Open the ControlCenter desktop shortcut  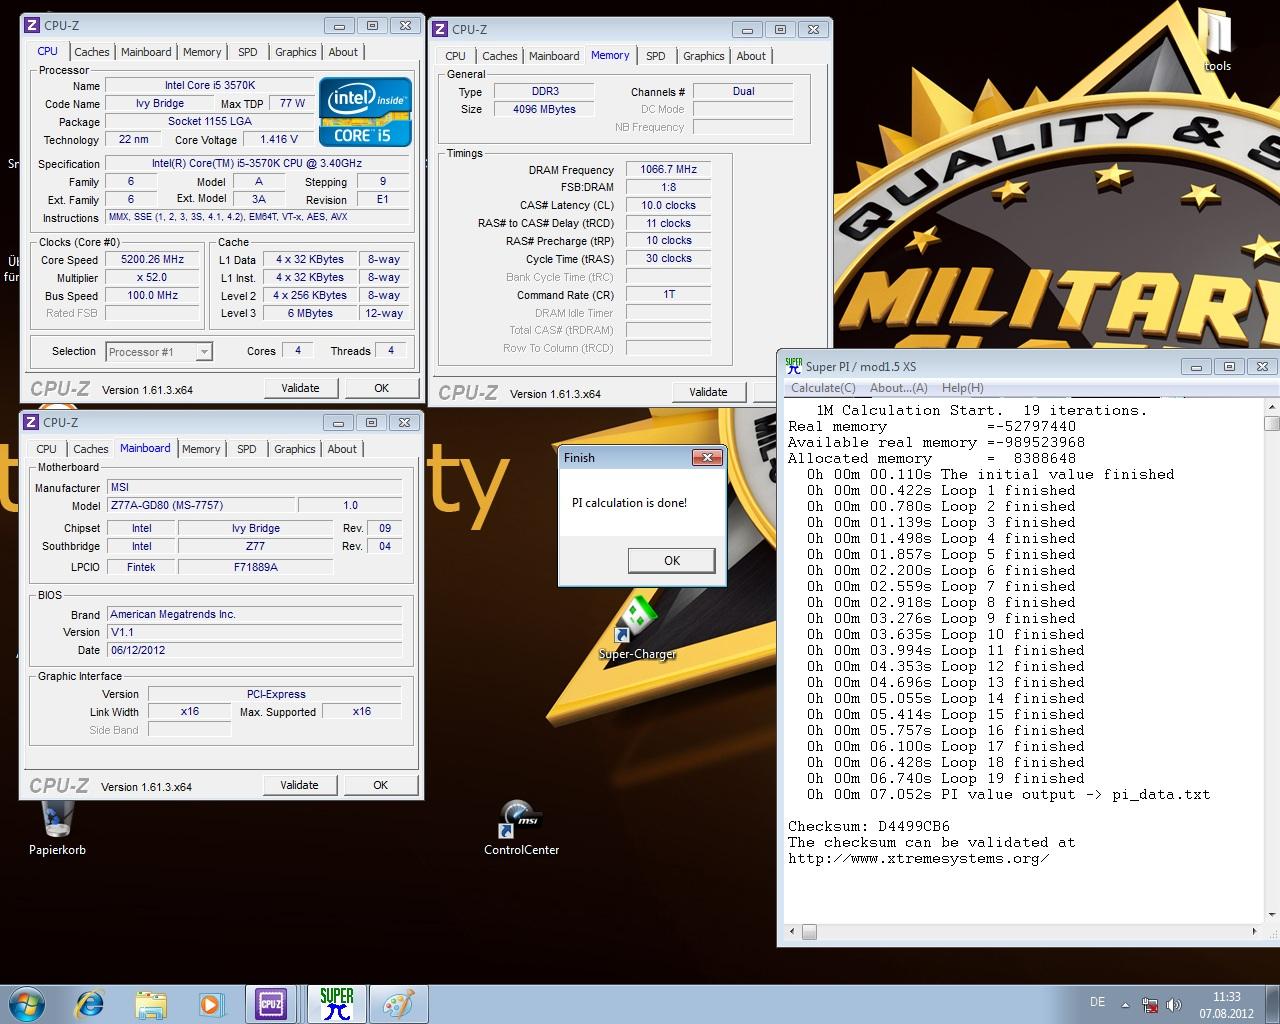click(521, 828)
